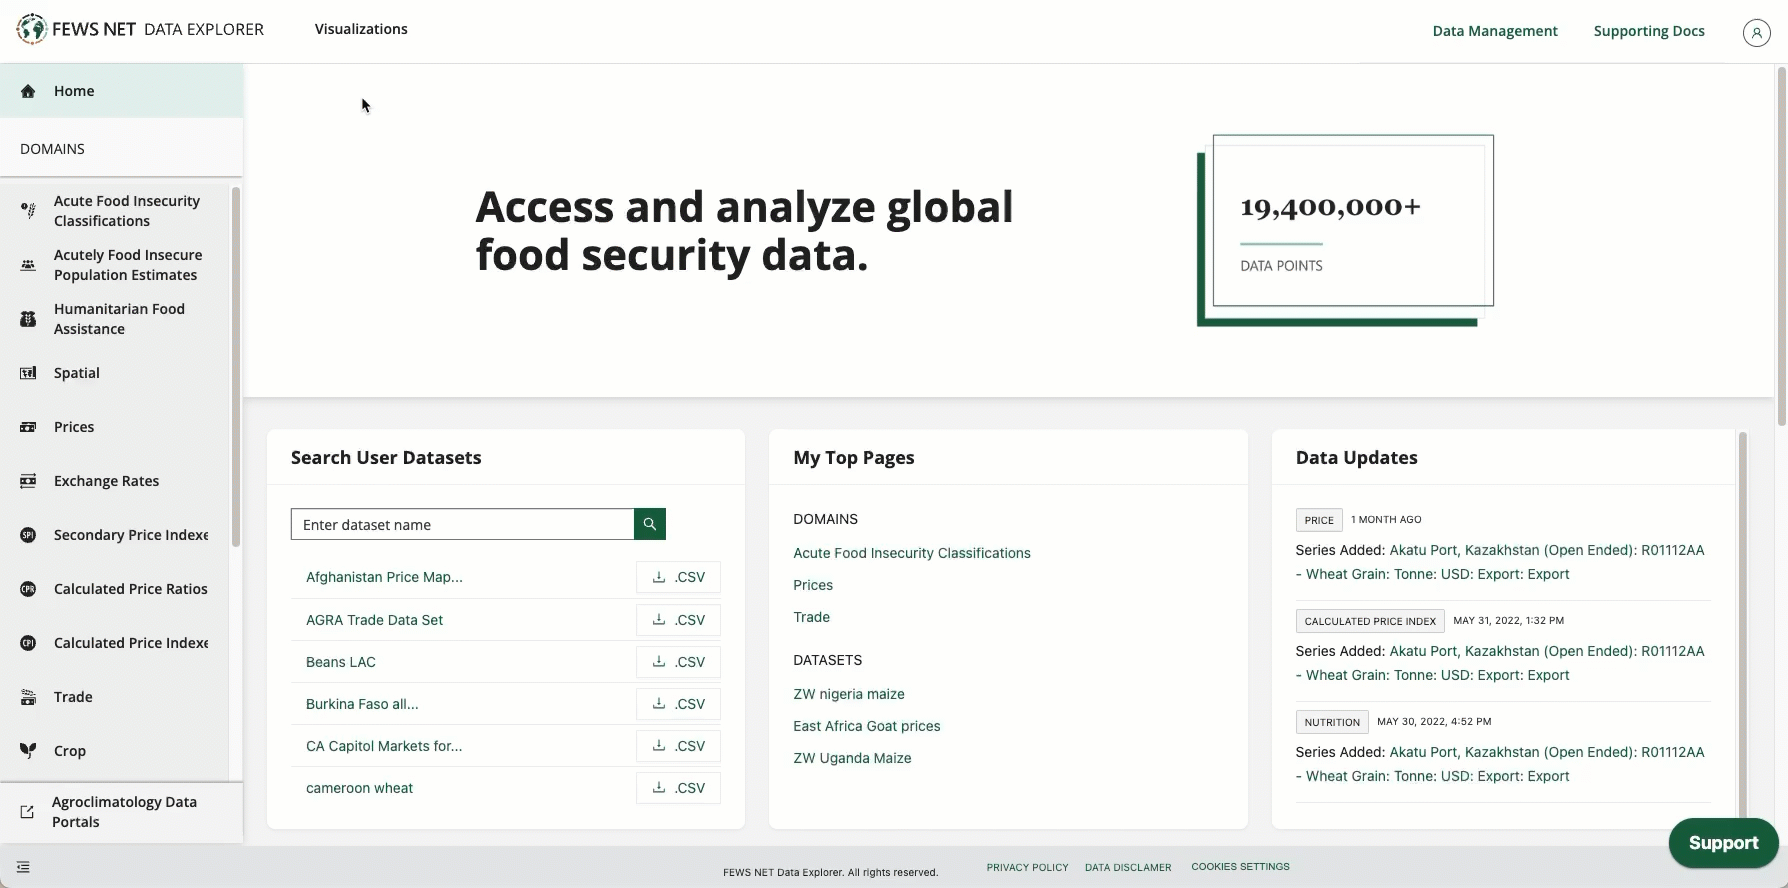Download Afghanistan Price Map CSV
Viewport: 1788px width, 888px height.
pos(678,577)
